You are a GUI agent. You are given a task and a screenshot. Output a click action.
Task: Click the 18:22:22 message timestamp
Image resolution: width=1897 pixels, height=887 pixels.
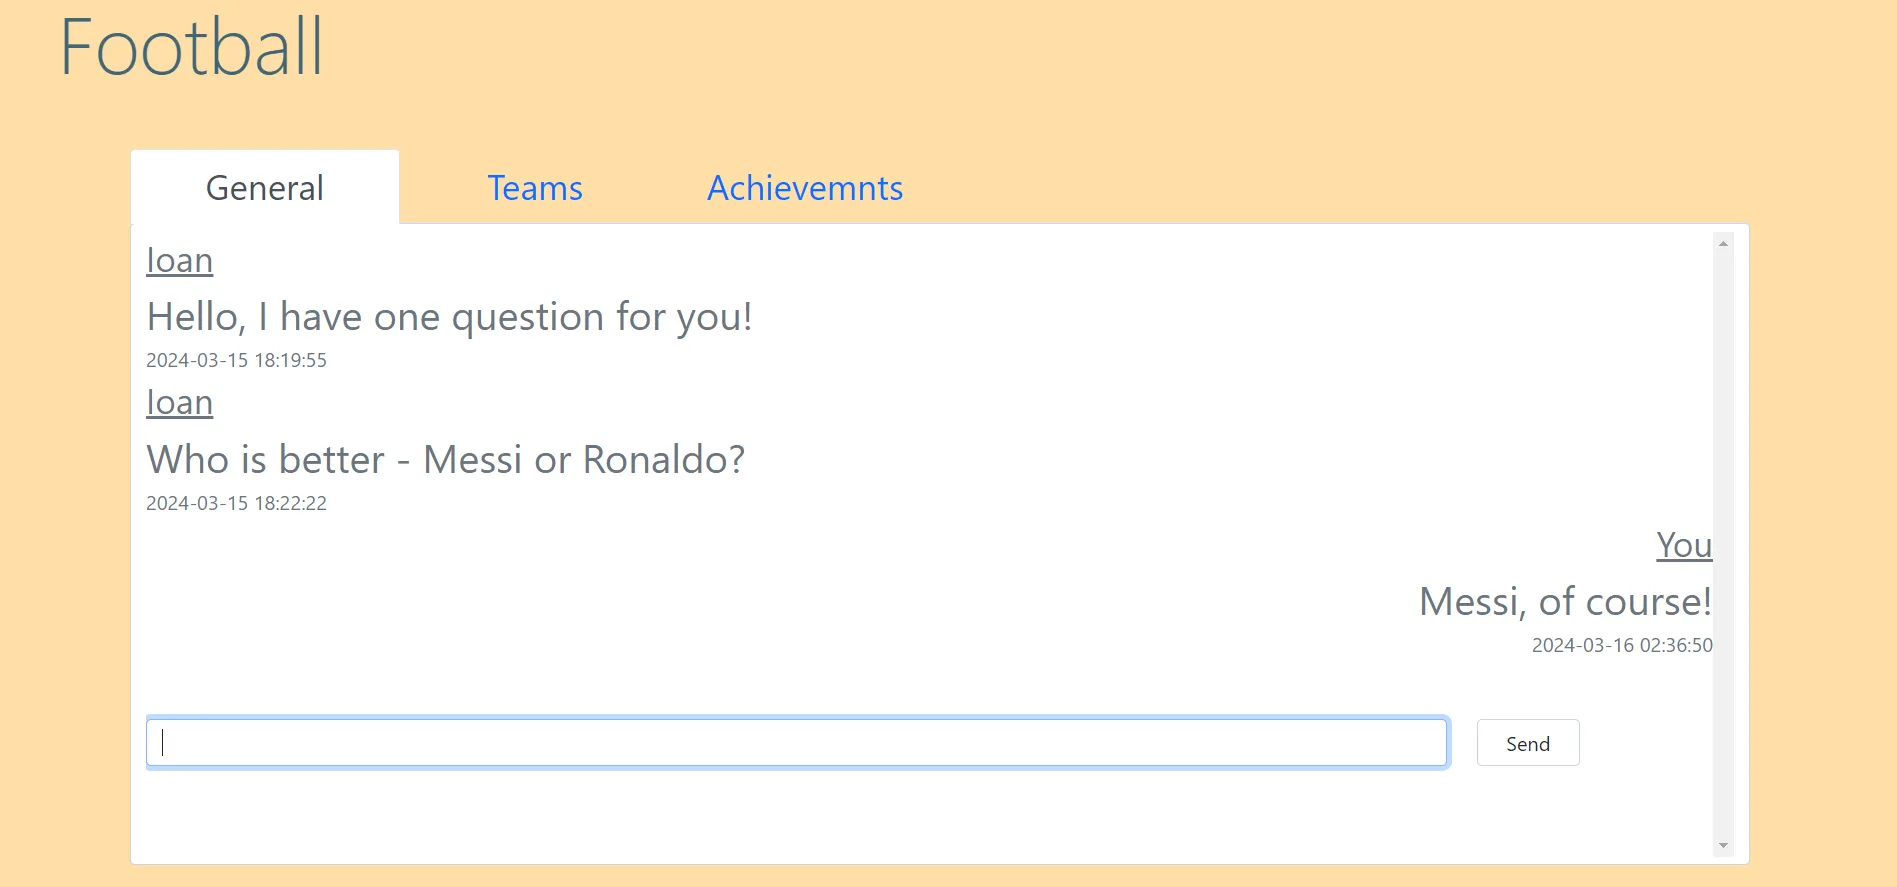[x=236, y=503]
